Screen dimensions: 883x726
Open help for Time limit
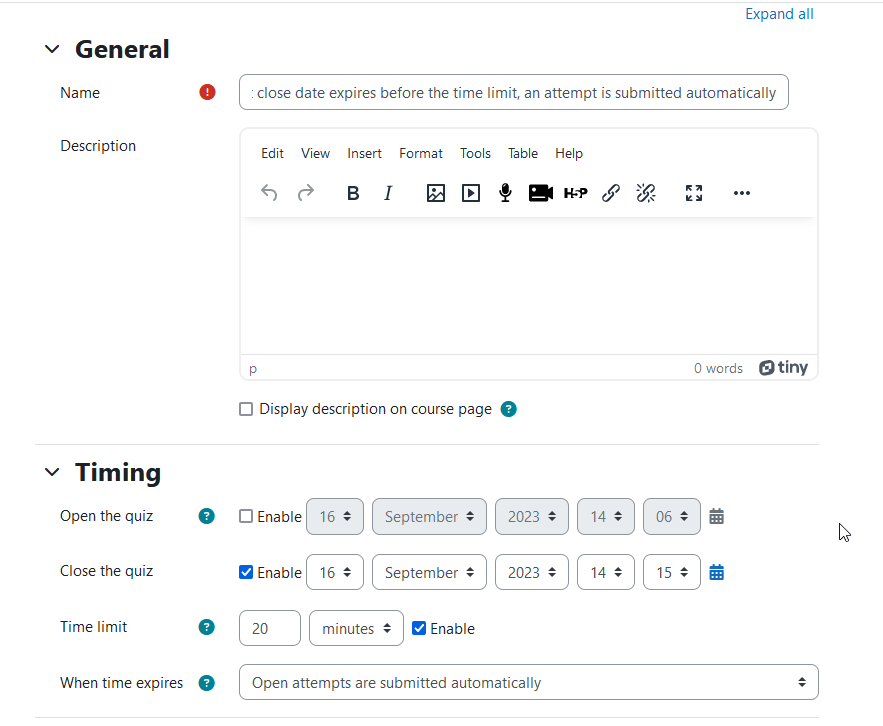[207, 627]
